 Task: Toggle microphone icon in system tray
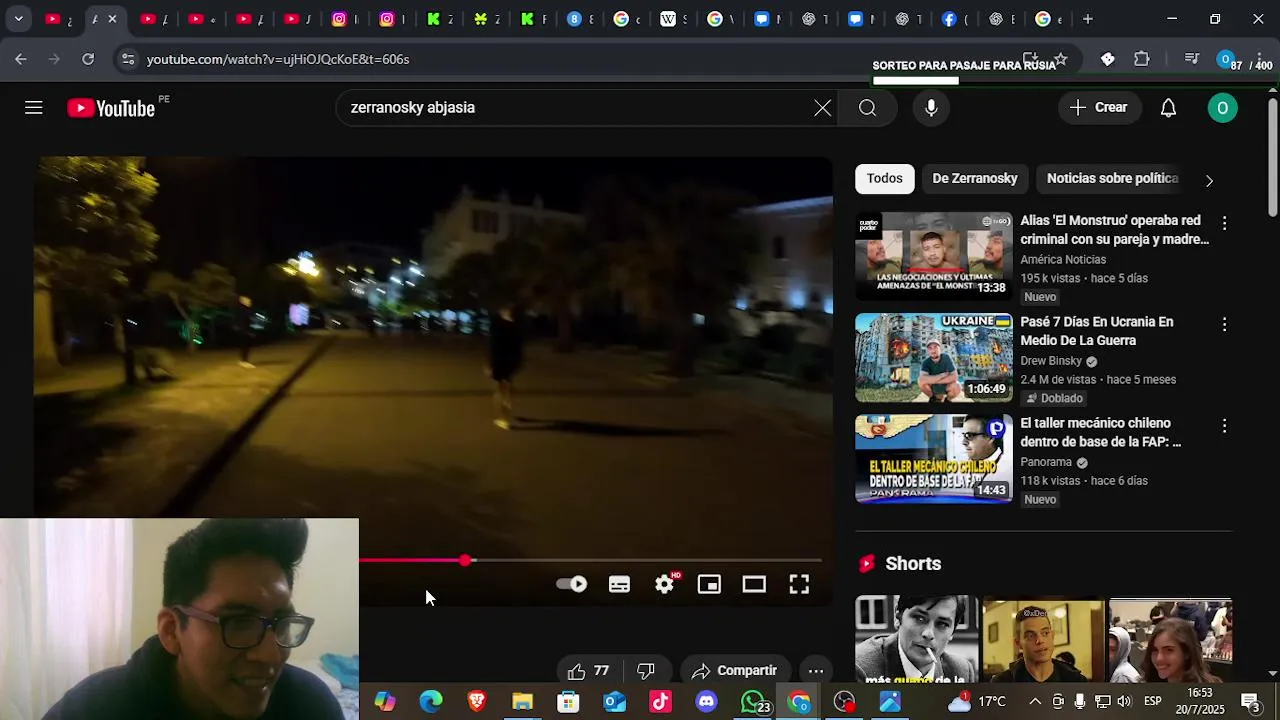click(1080, 702)
